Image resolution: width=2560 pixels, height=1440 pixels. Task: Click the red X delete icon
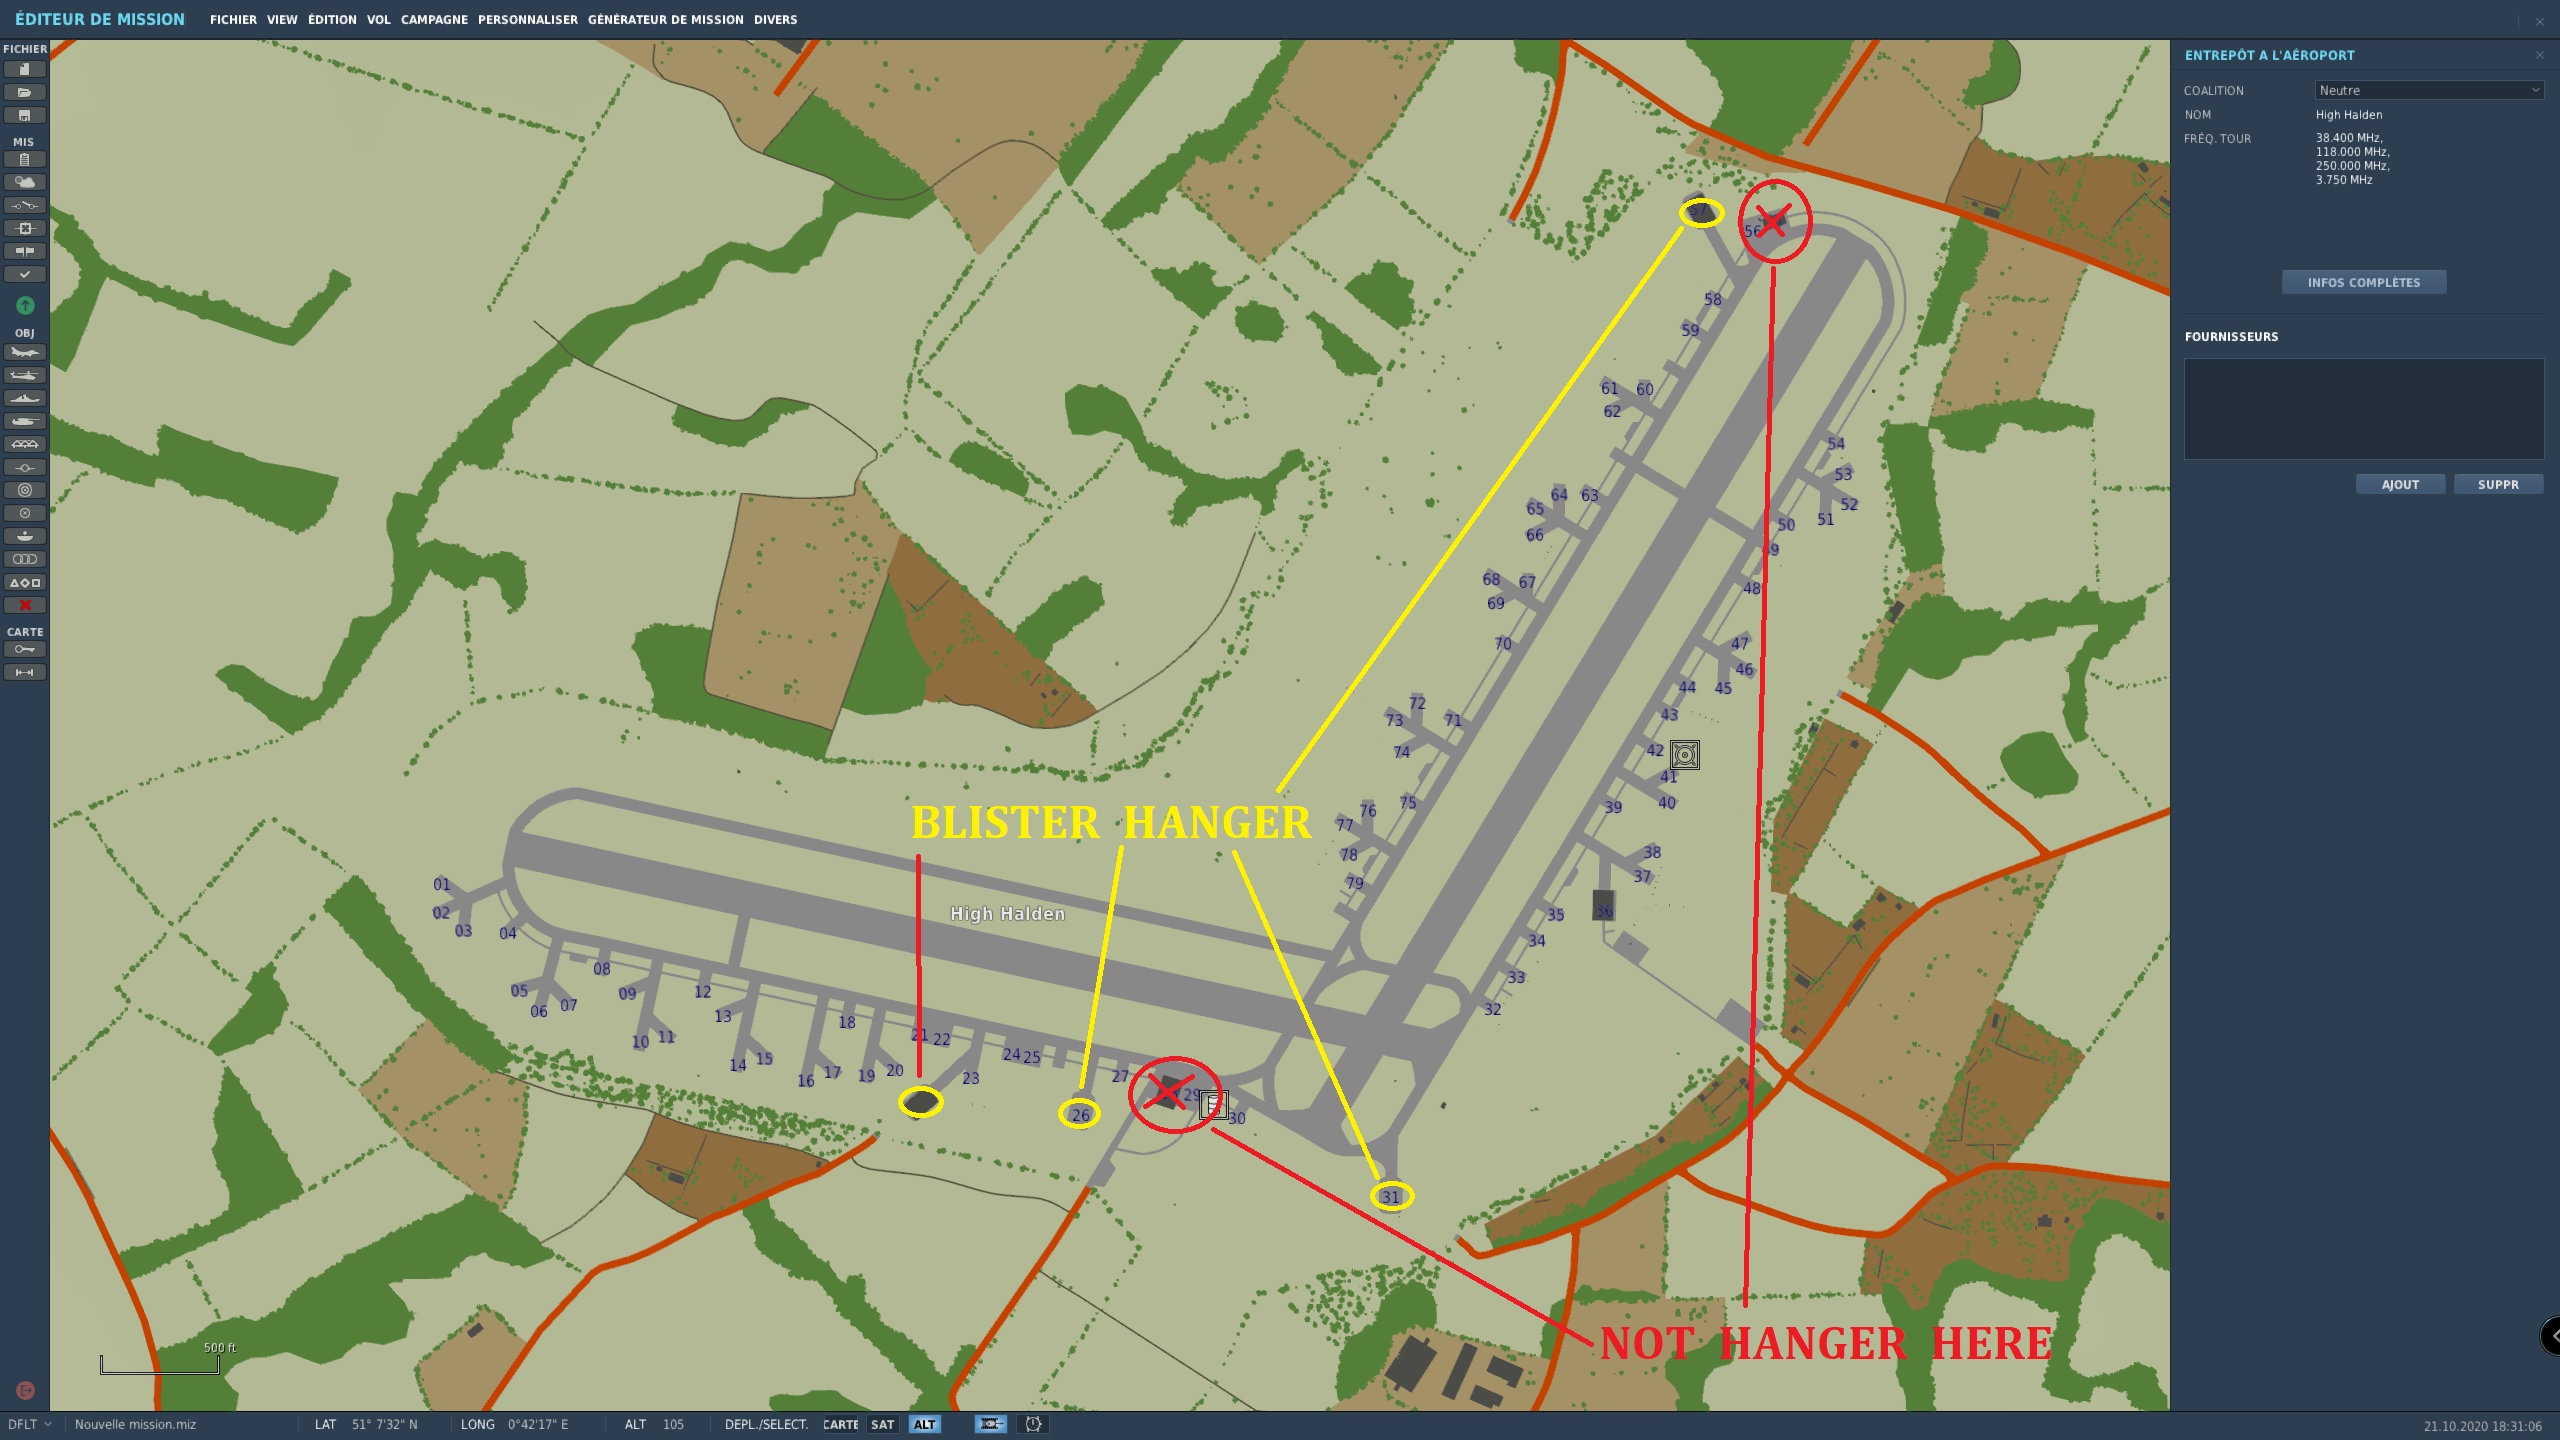pos(25,605)
